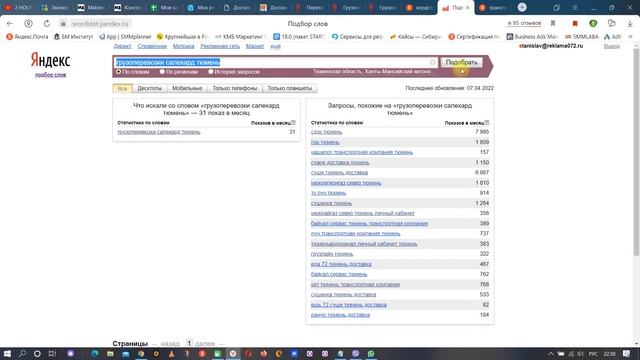The image size is (640, 360).
Task: Click the help icon beside left Показов в месяц
Action: pyautogui.click(x=293, y=122)
